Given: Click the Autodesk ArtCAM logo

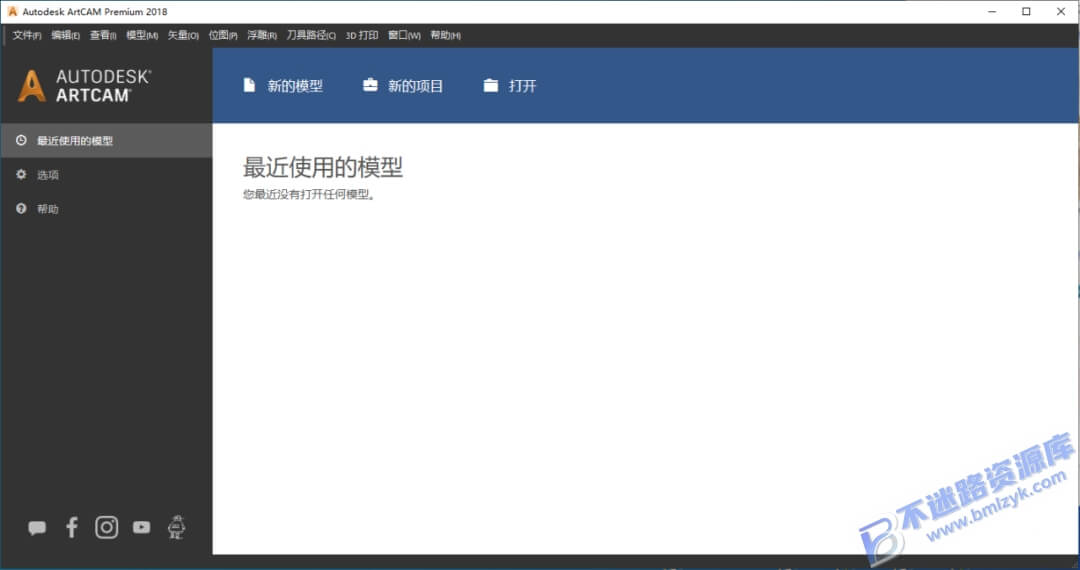Looking at the screenshot, I should click(x=84, y=86).
